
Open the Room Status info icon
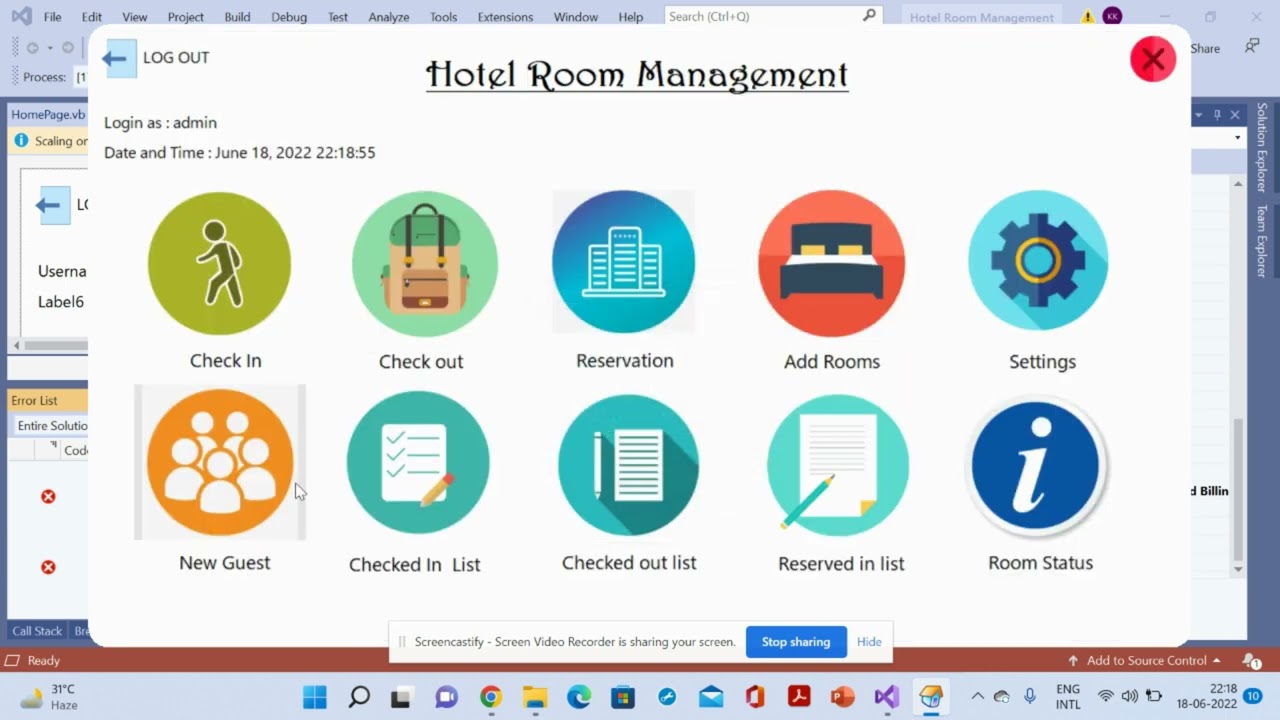coord(1037,467)
